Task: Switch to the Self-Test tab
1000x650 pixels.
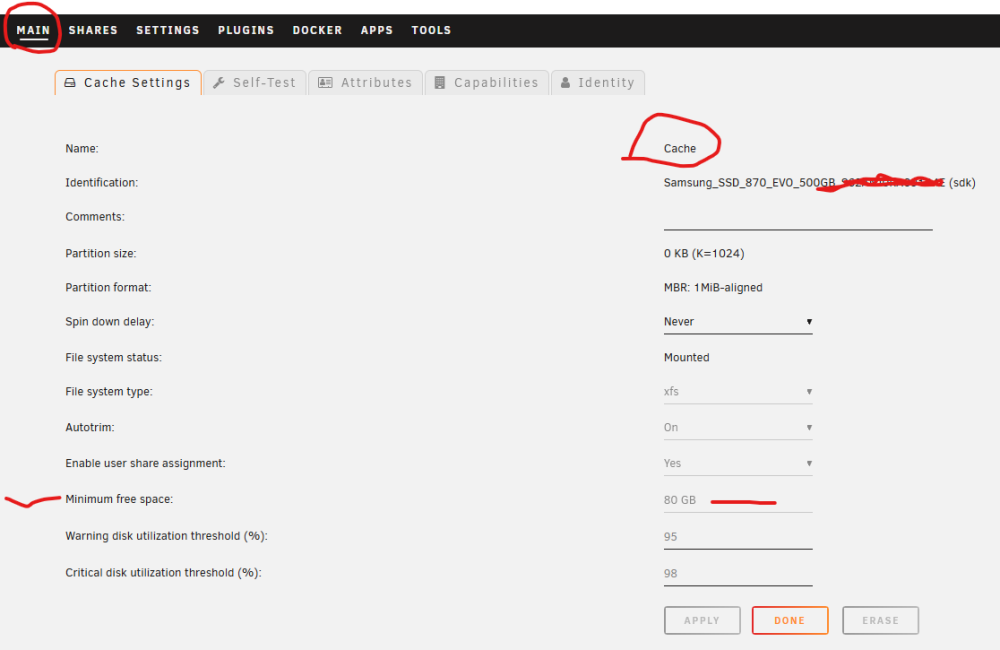Action: tap(255, 83)
